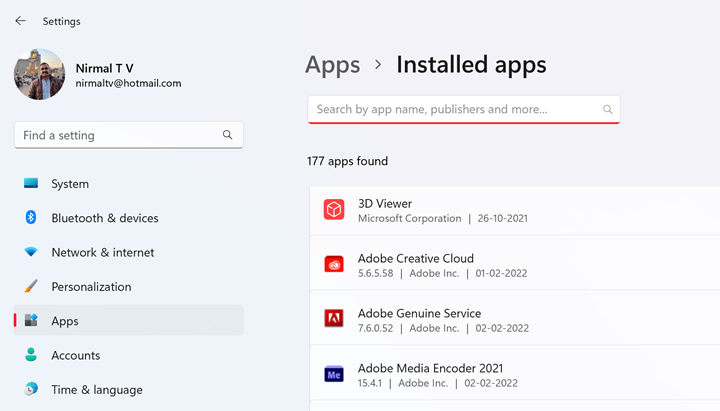720x411 pixels.
Task: Click the Adobe Media Encoder Me icon
Action: [x=334, y=374]
